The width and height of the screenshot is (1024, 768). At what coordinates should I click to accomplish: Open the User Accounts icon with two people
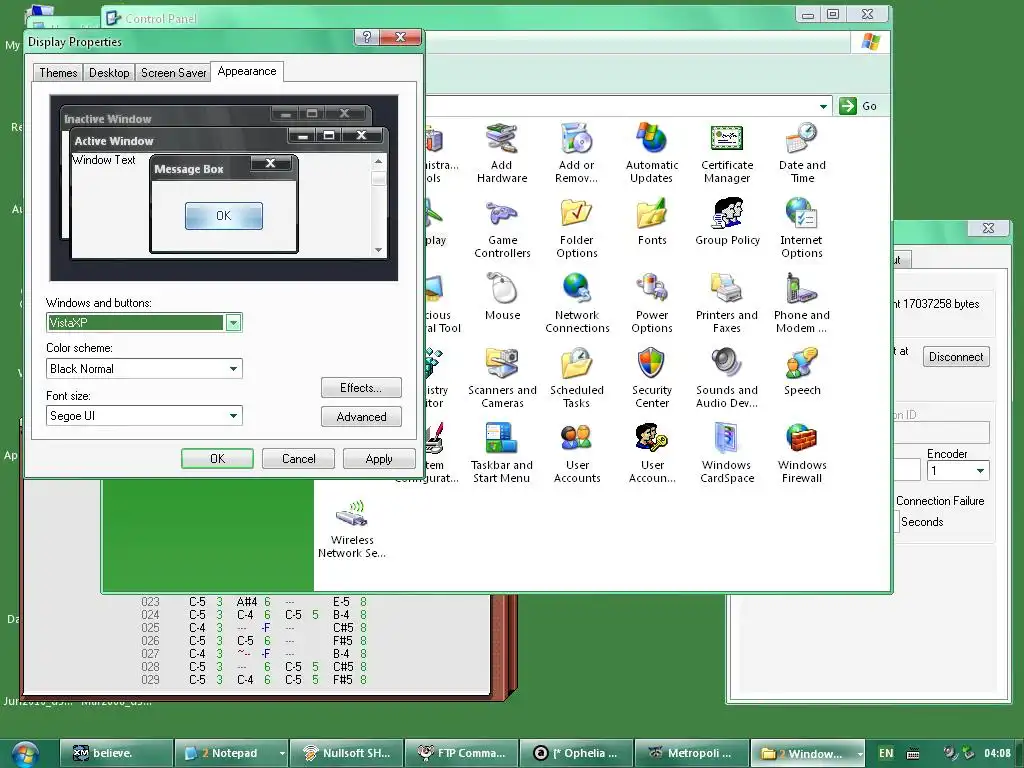pyautogui.click(x=576, y=453)
